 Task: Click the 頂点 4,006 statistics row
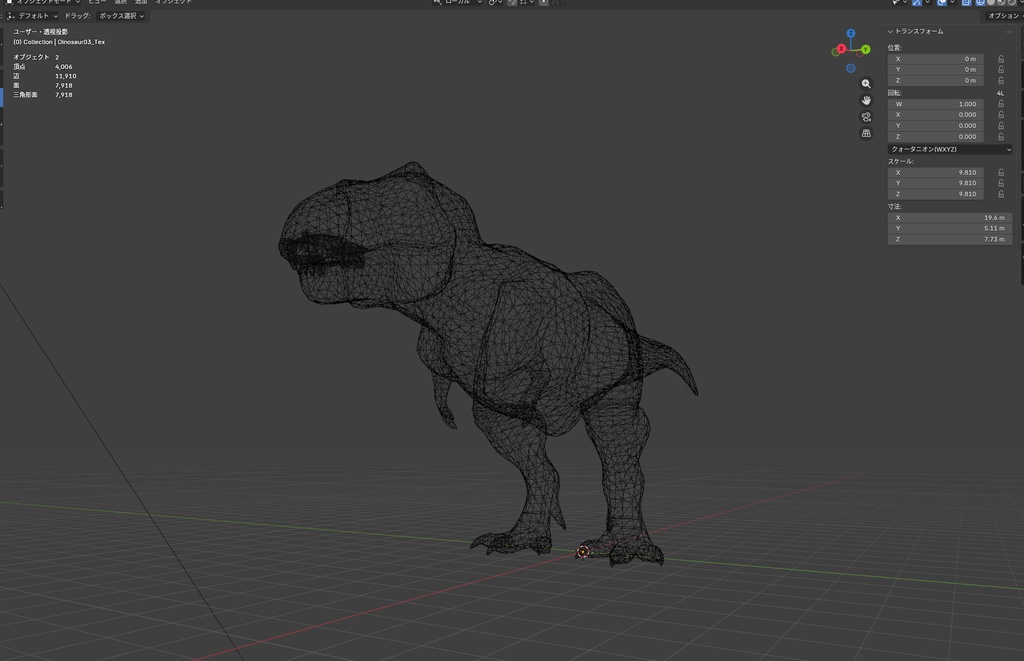click(x=43, y=67)
